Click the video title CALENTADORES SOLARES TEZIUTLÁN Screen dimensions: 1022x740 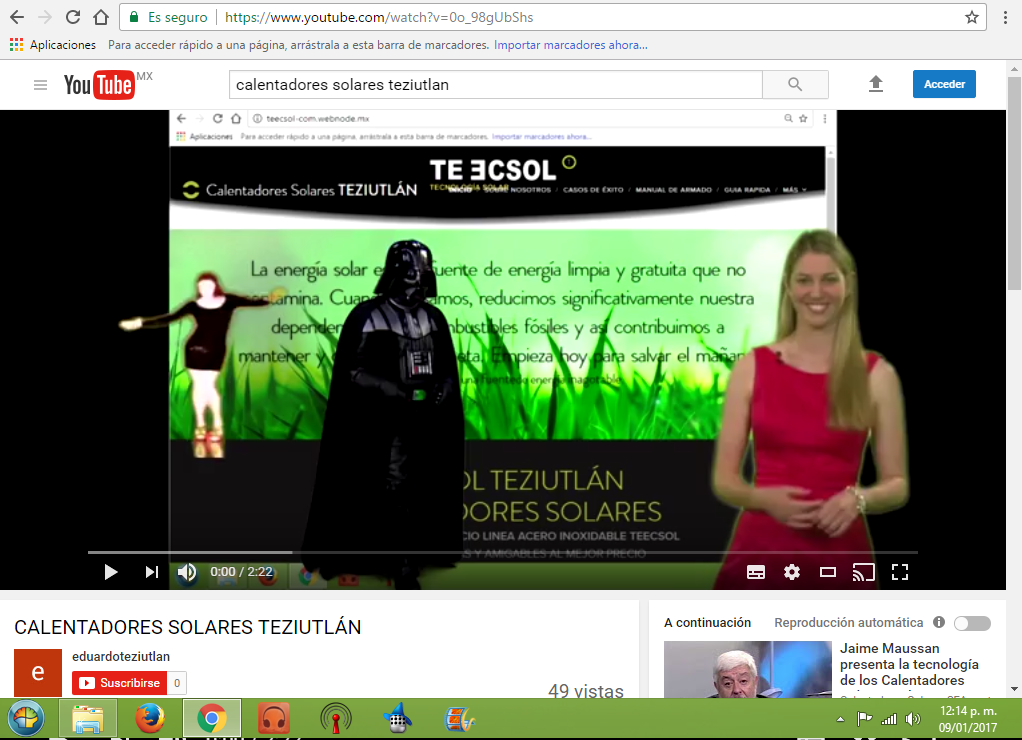click(x=188, y=627)
